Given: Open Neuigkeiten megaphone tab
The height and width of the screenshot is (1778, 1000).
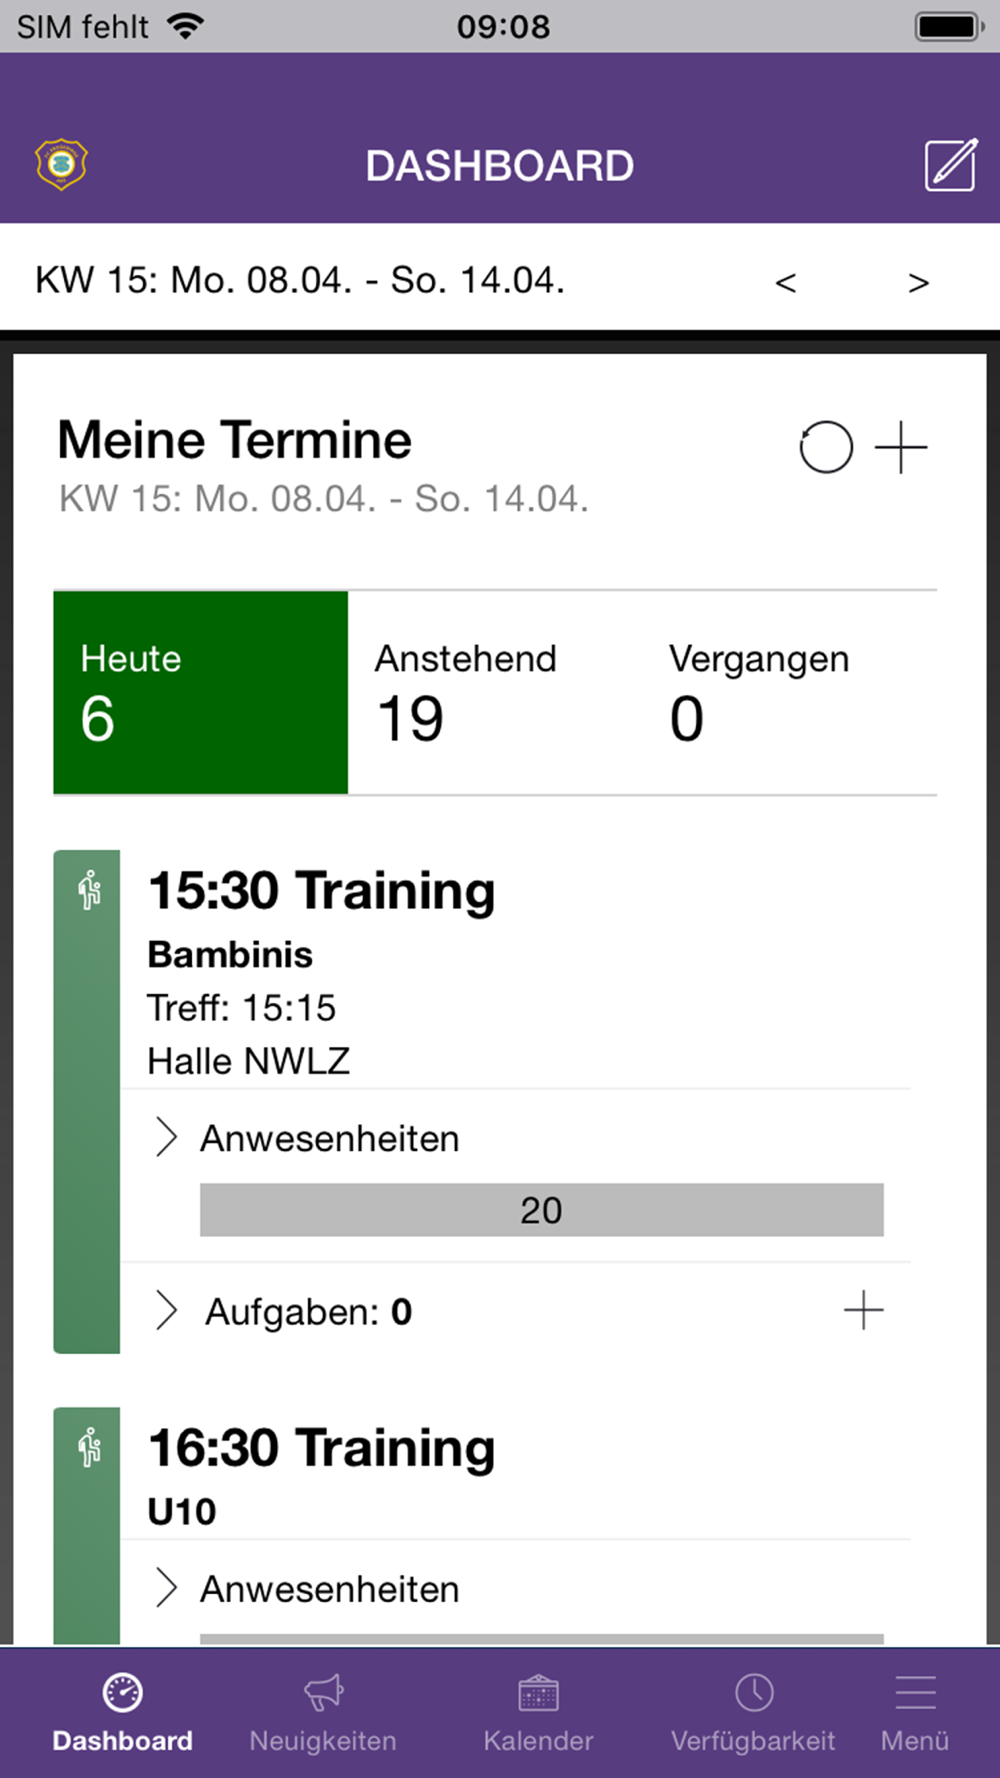Looking at the screenshot, I should click(x=323, y=1712).
